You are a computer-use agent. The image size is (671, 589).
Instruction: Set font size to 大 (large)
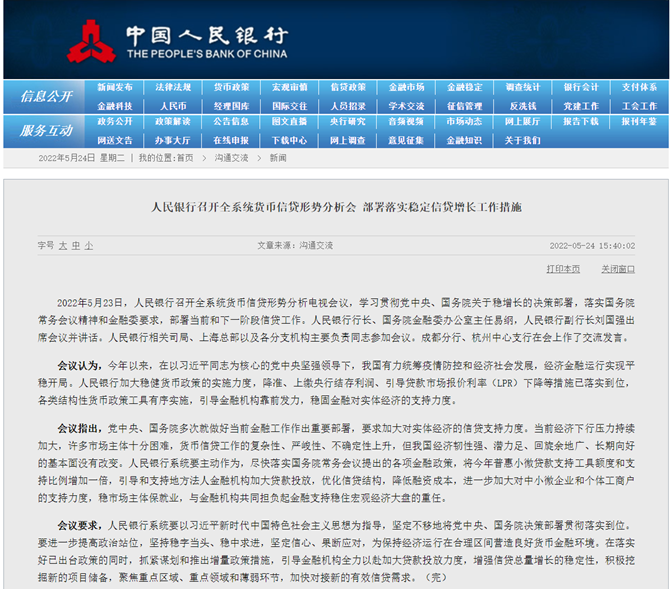pos(63,244)
